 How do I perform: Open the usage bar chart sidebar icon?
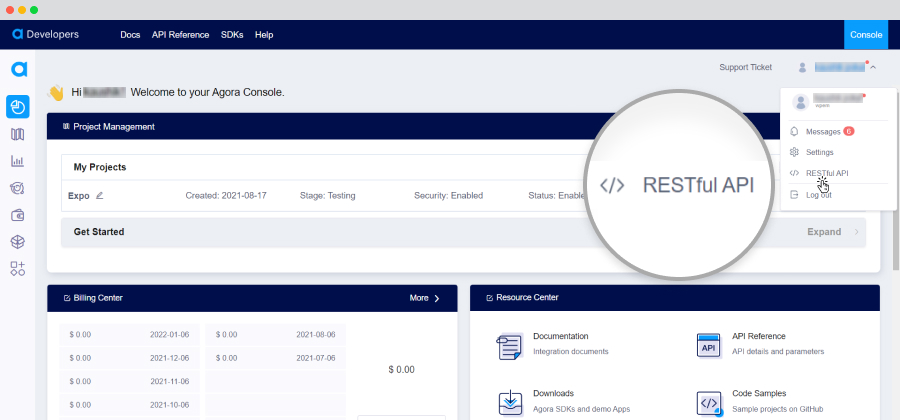pyautogui.click(x=18, y=161)
